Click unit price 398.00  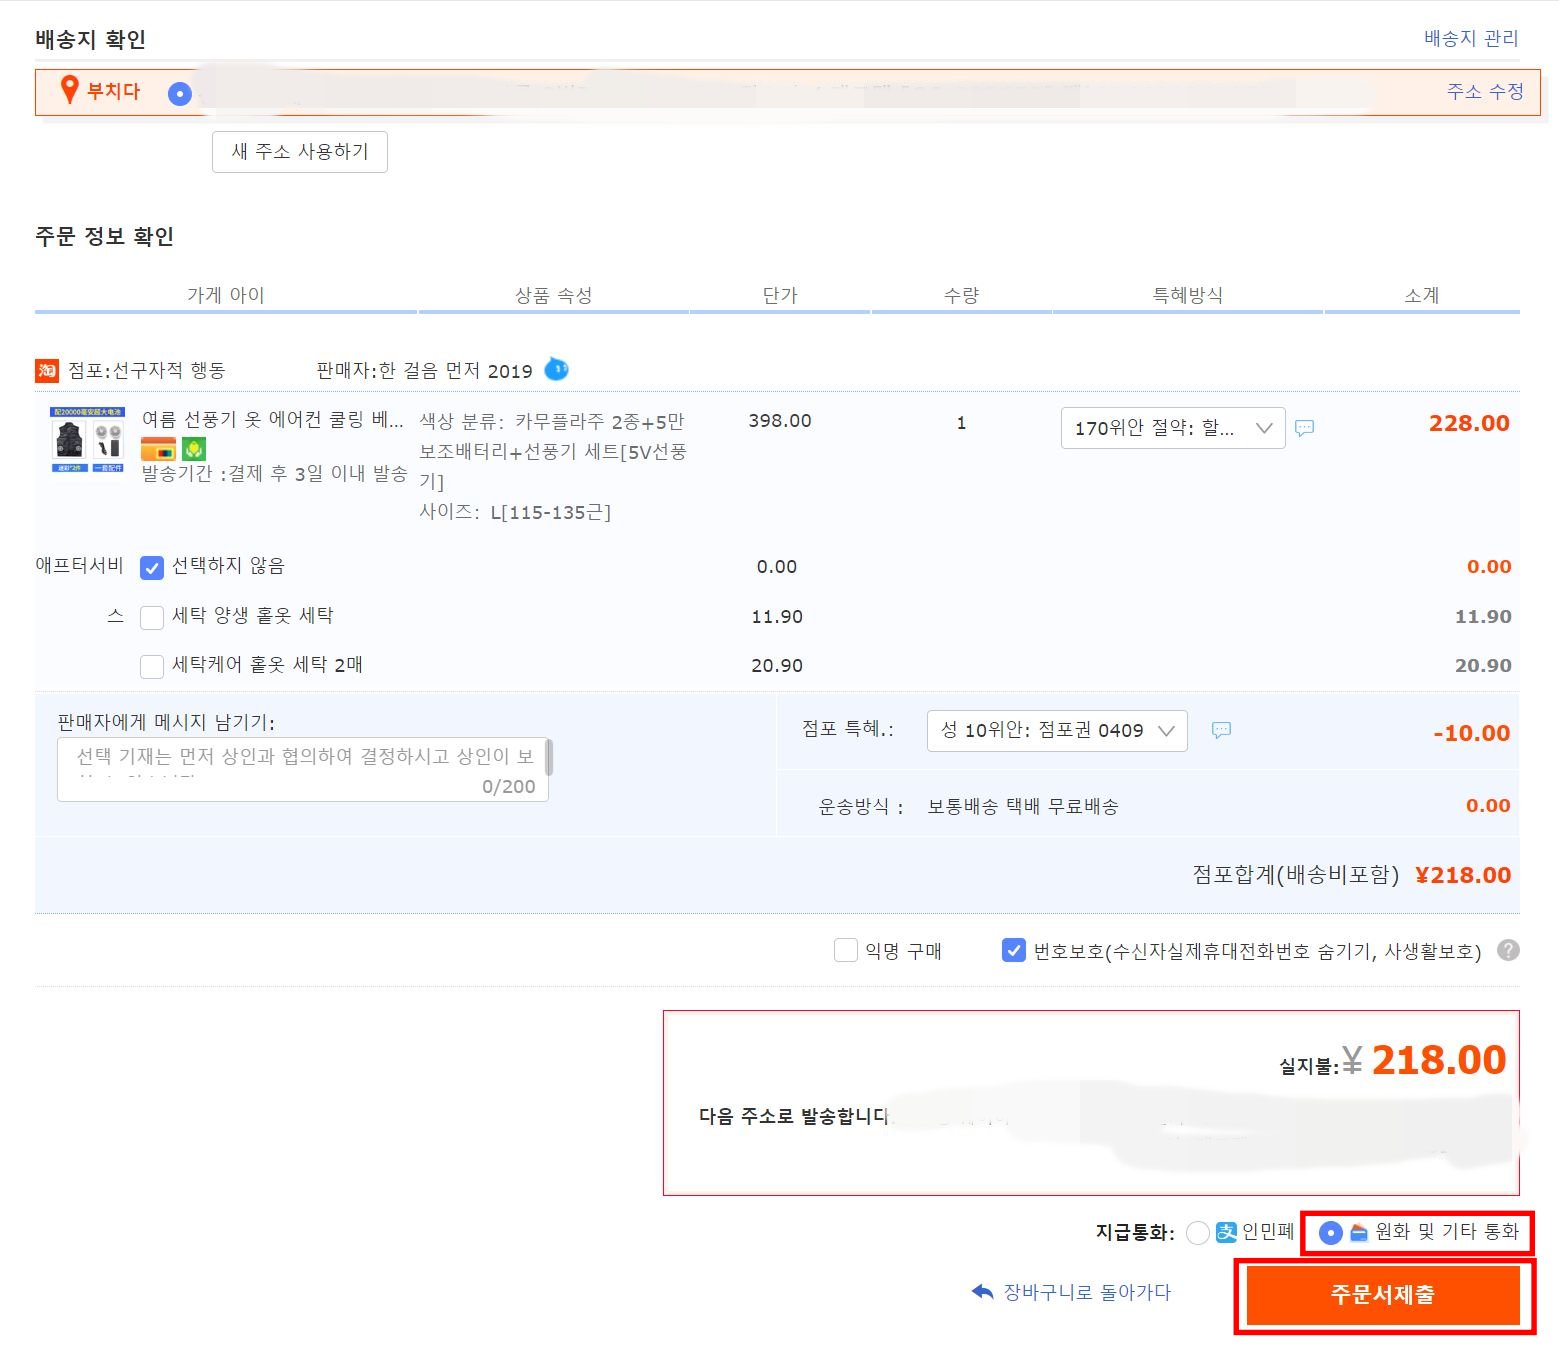pyautogui.click(x=780, y=421)
